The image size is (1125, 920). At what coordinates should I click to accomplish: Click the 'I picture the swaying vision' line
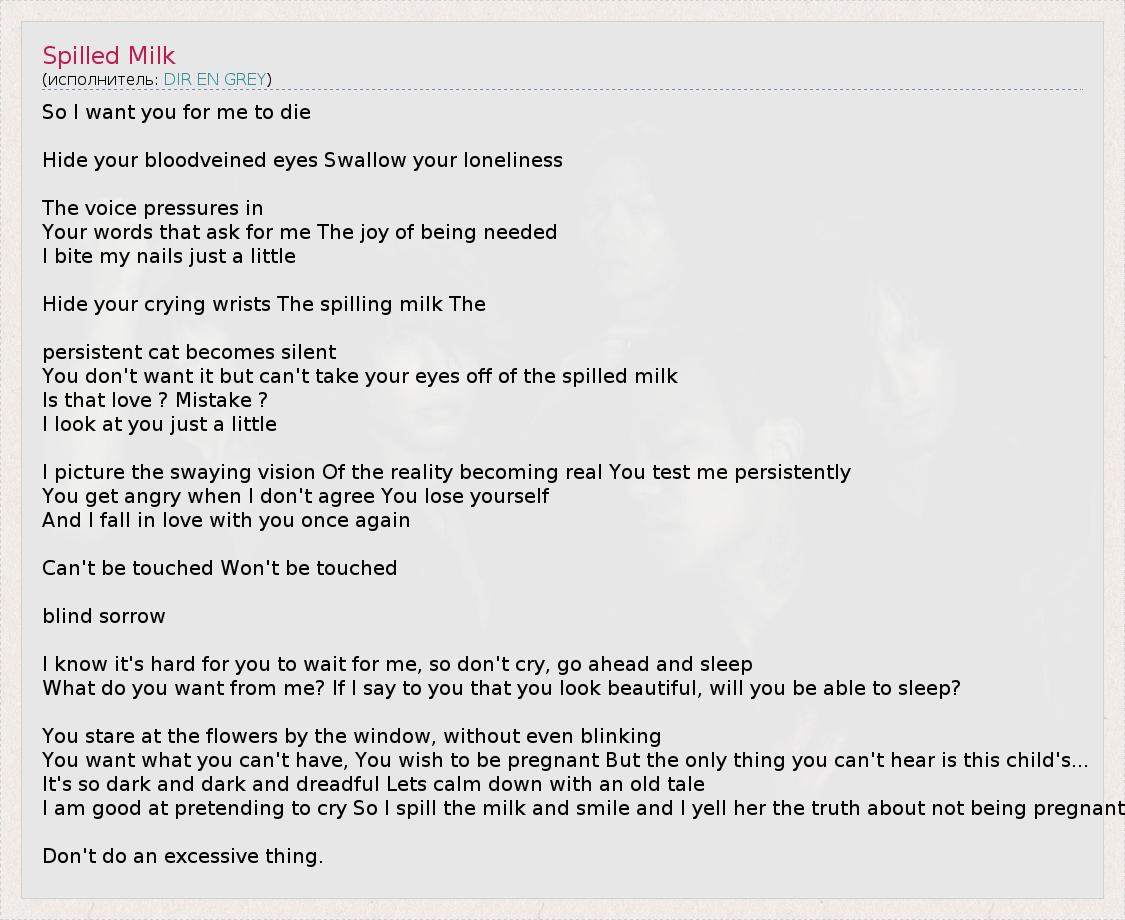coord(446,472)
